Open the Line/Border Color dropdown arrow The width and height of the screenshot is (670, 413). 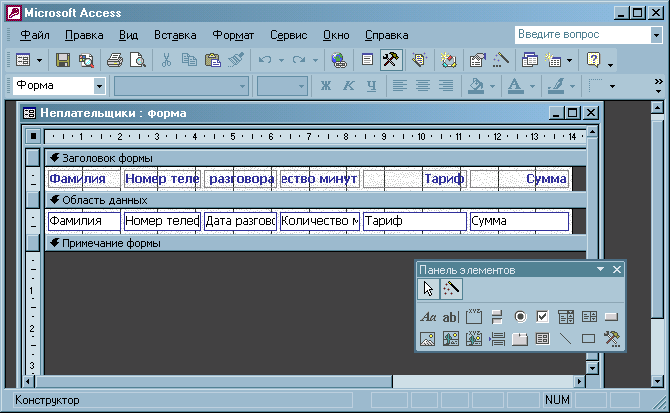573,86
